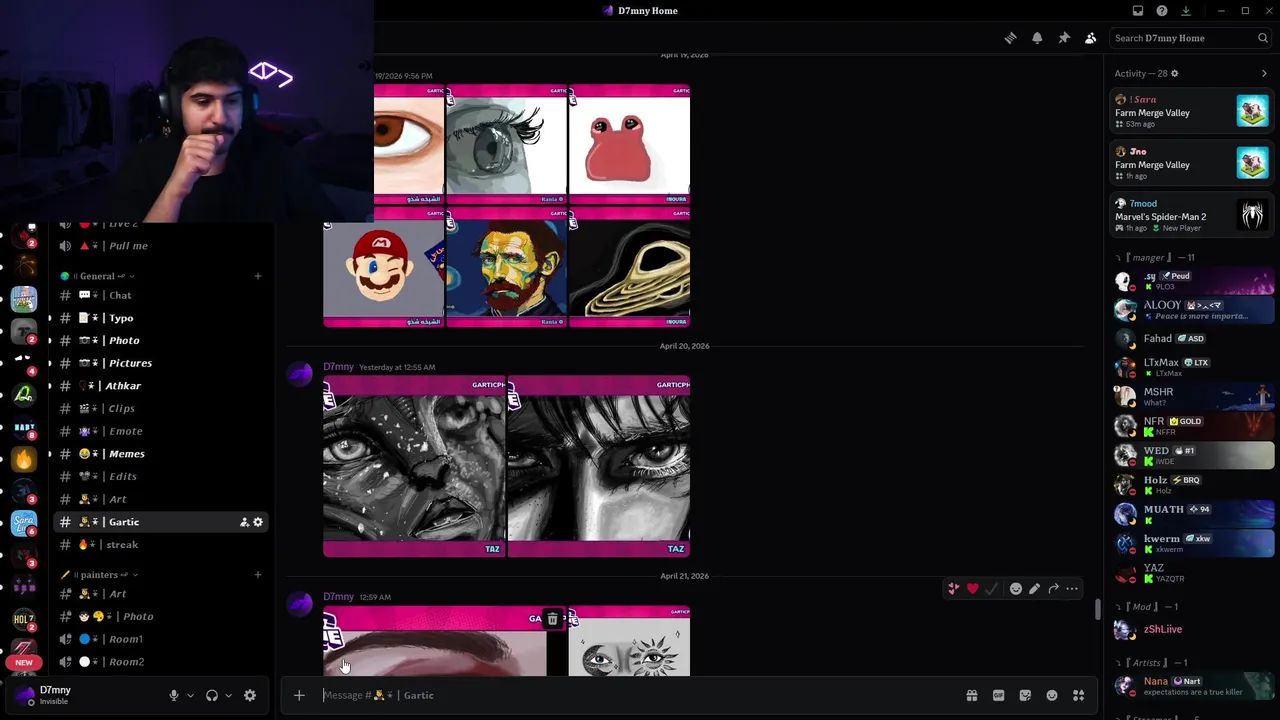Toggle headphones deafen in user panel
This screenshot has height=720, width=1280.
212,695
